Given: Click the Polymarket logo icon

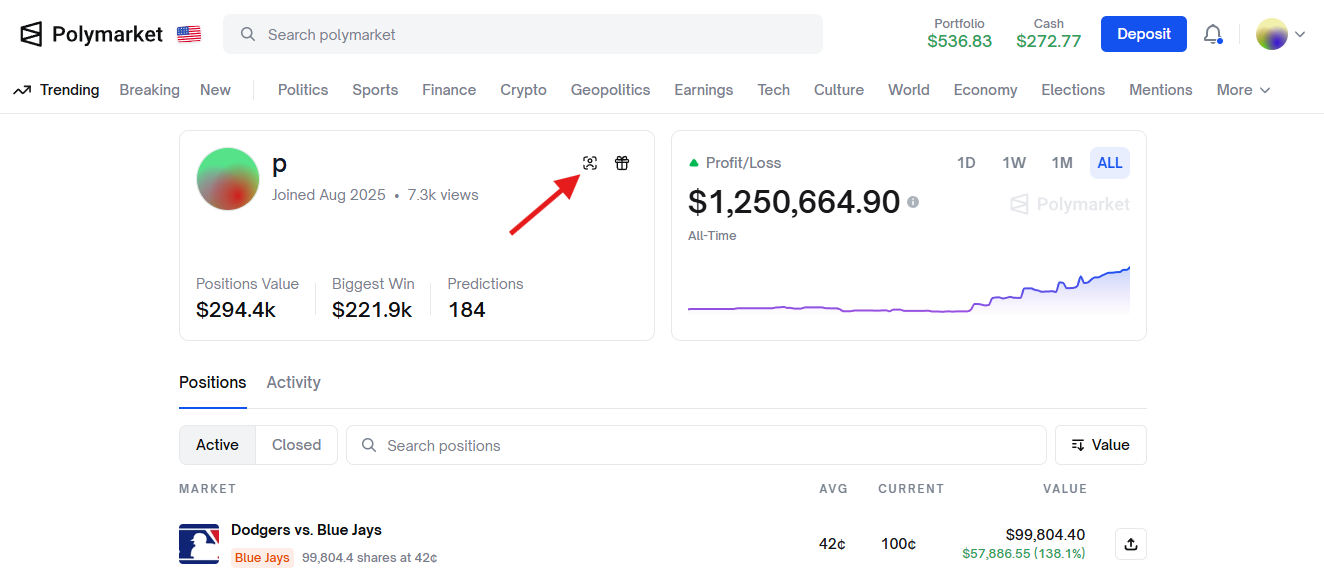Looking at the screenshot, I should 32,34.
